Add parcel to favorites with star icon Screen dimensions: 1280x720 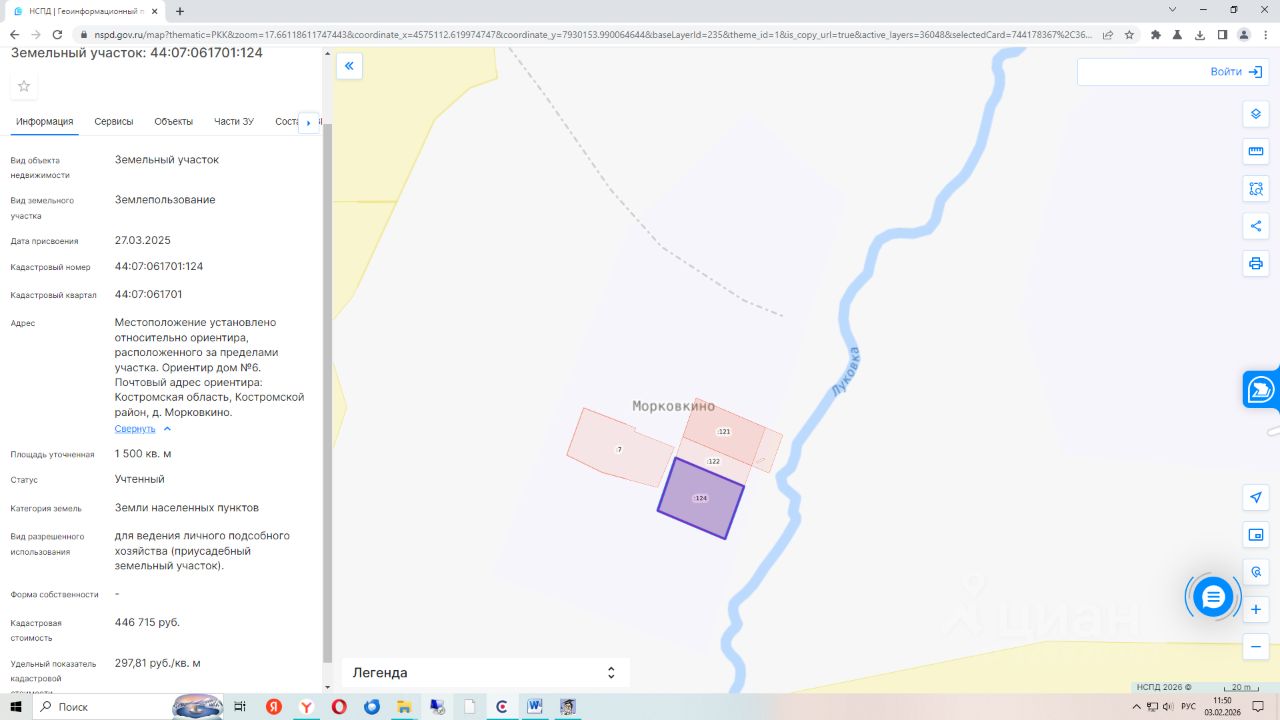point(24,86)
